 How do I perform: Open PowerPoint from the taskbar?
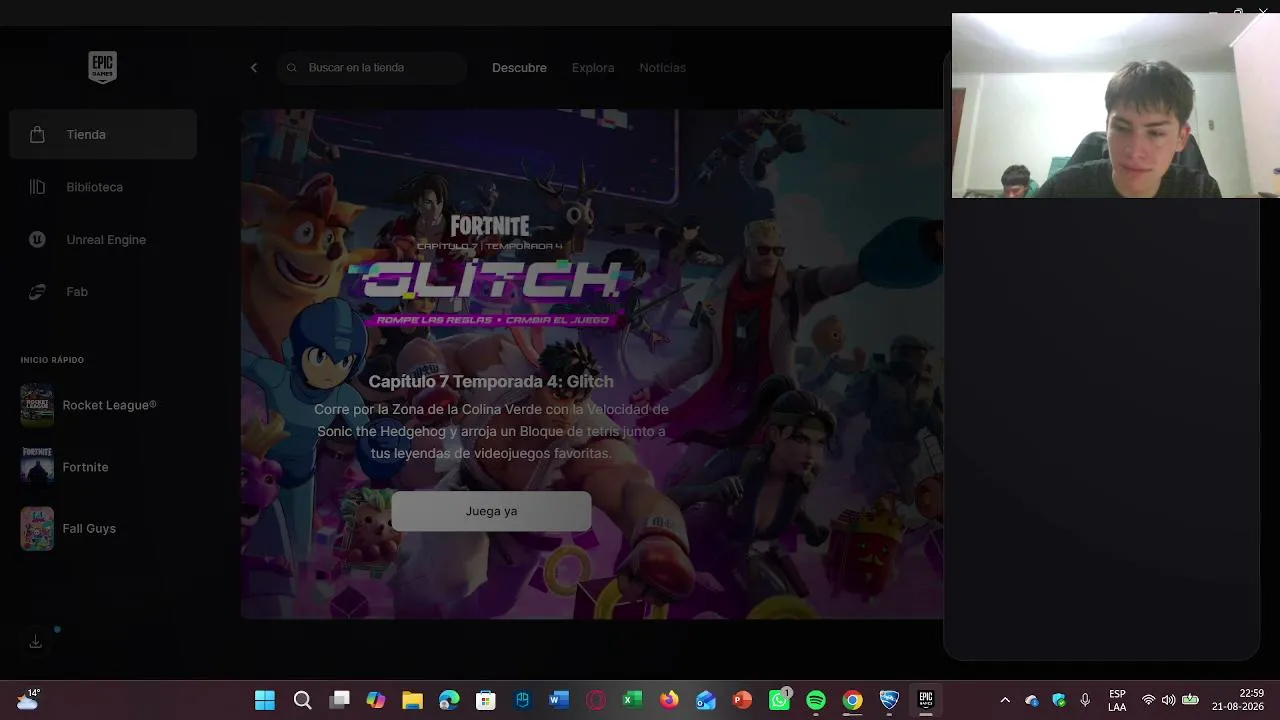(742, 700)
